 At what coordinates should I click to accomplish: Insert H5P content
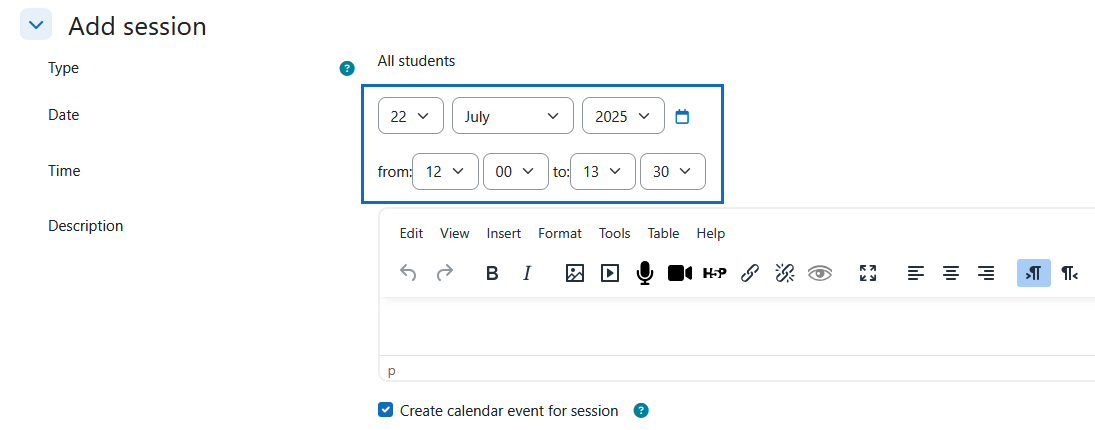tap(714, 273)
